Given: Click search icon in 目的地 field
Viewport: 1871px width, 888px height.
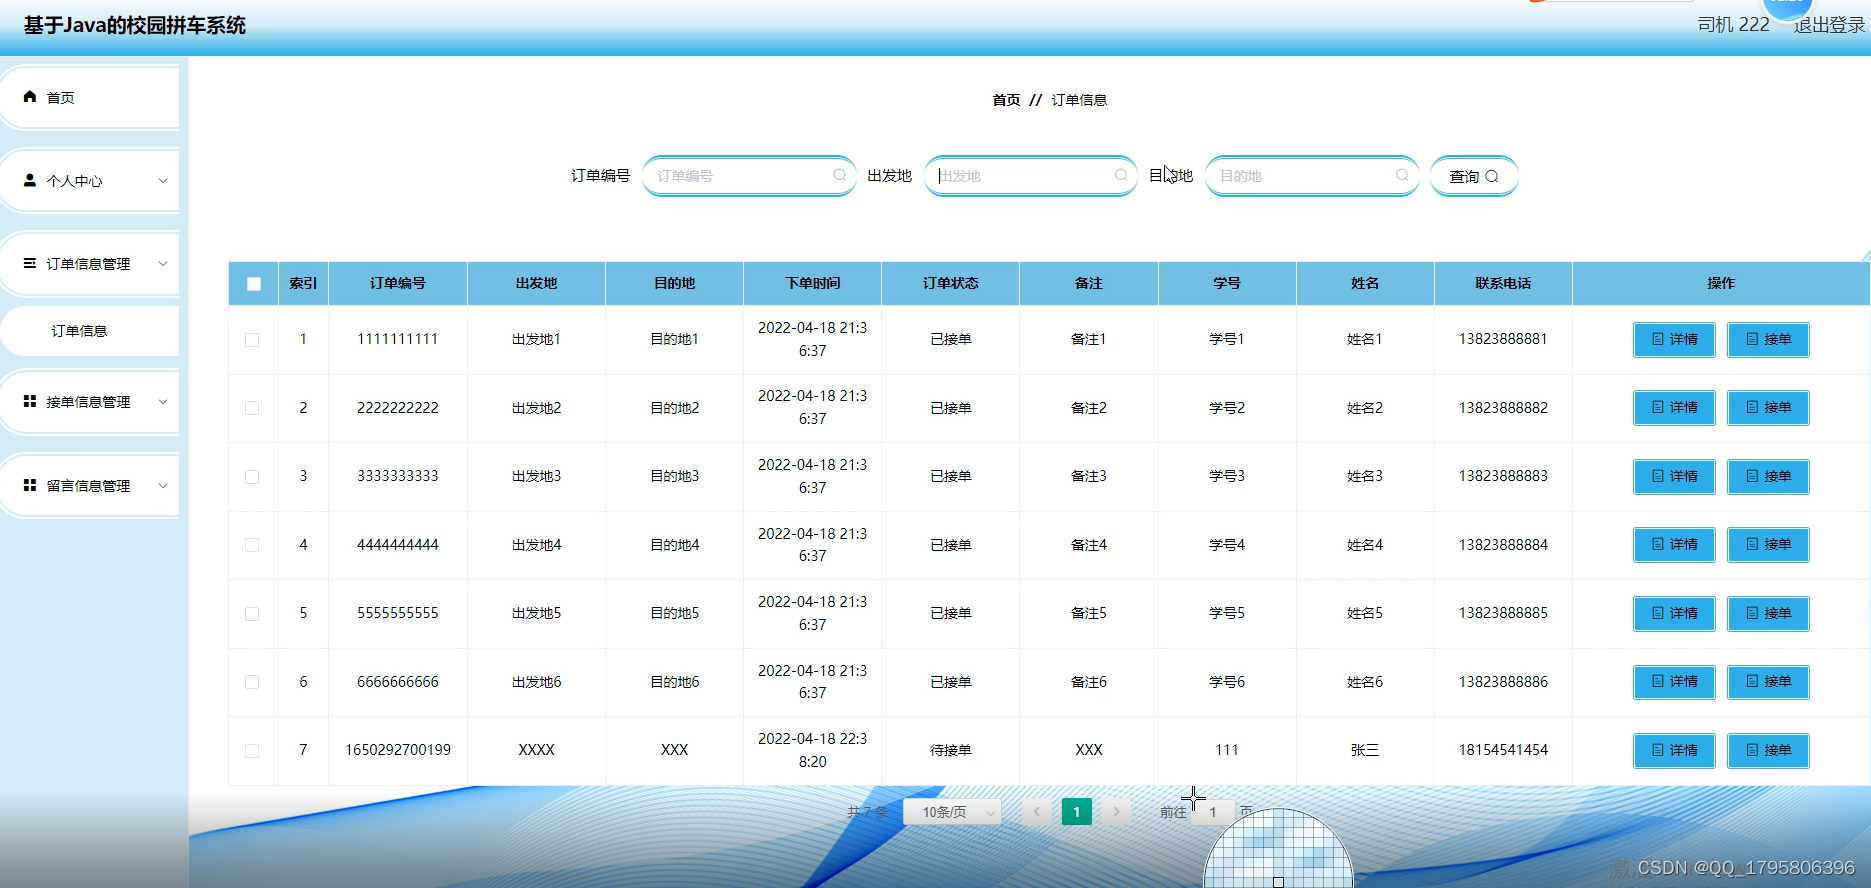Looking at the screenshot, I should point(1402,175).
